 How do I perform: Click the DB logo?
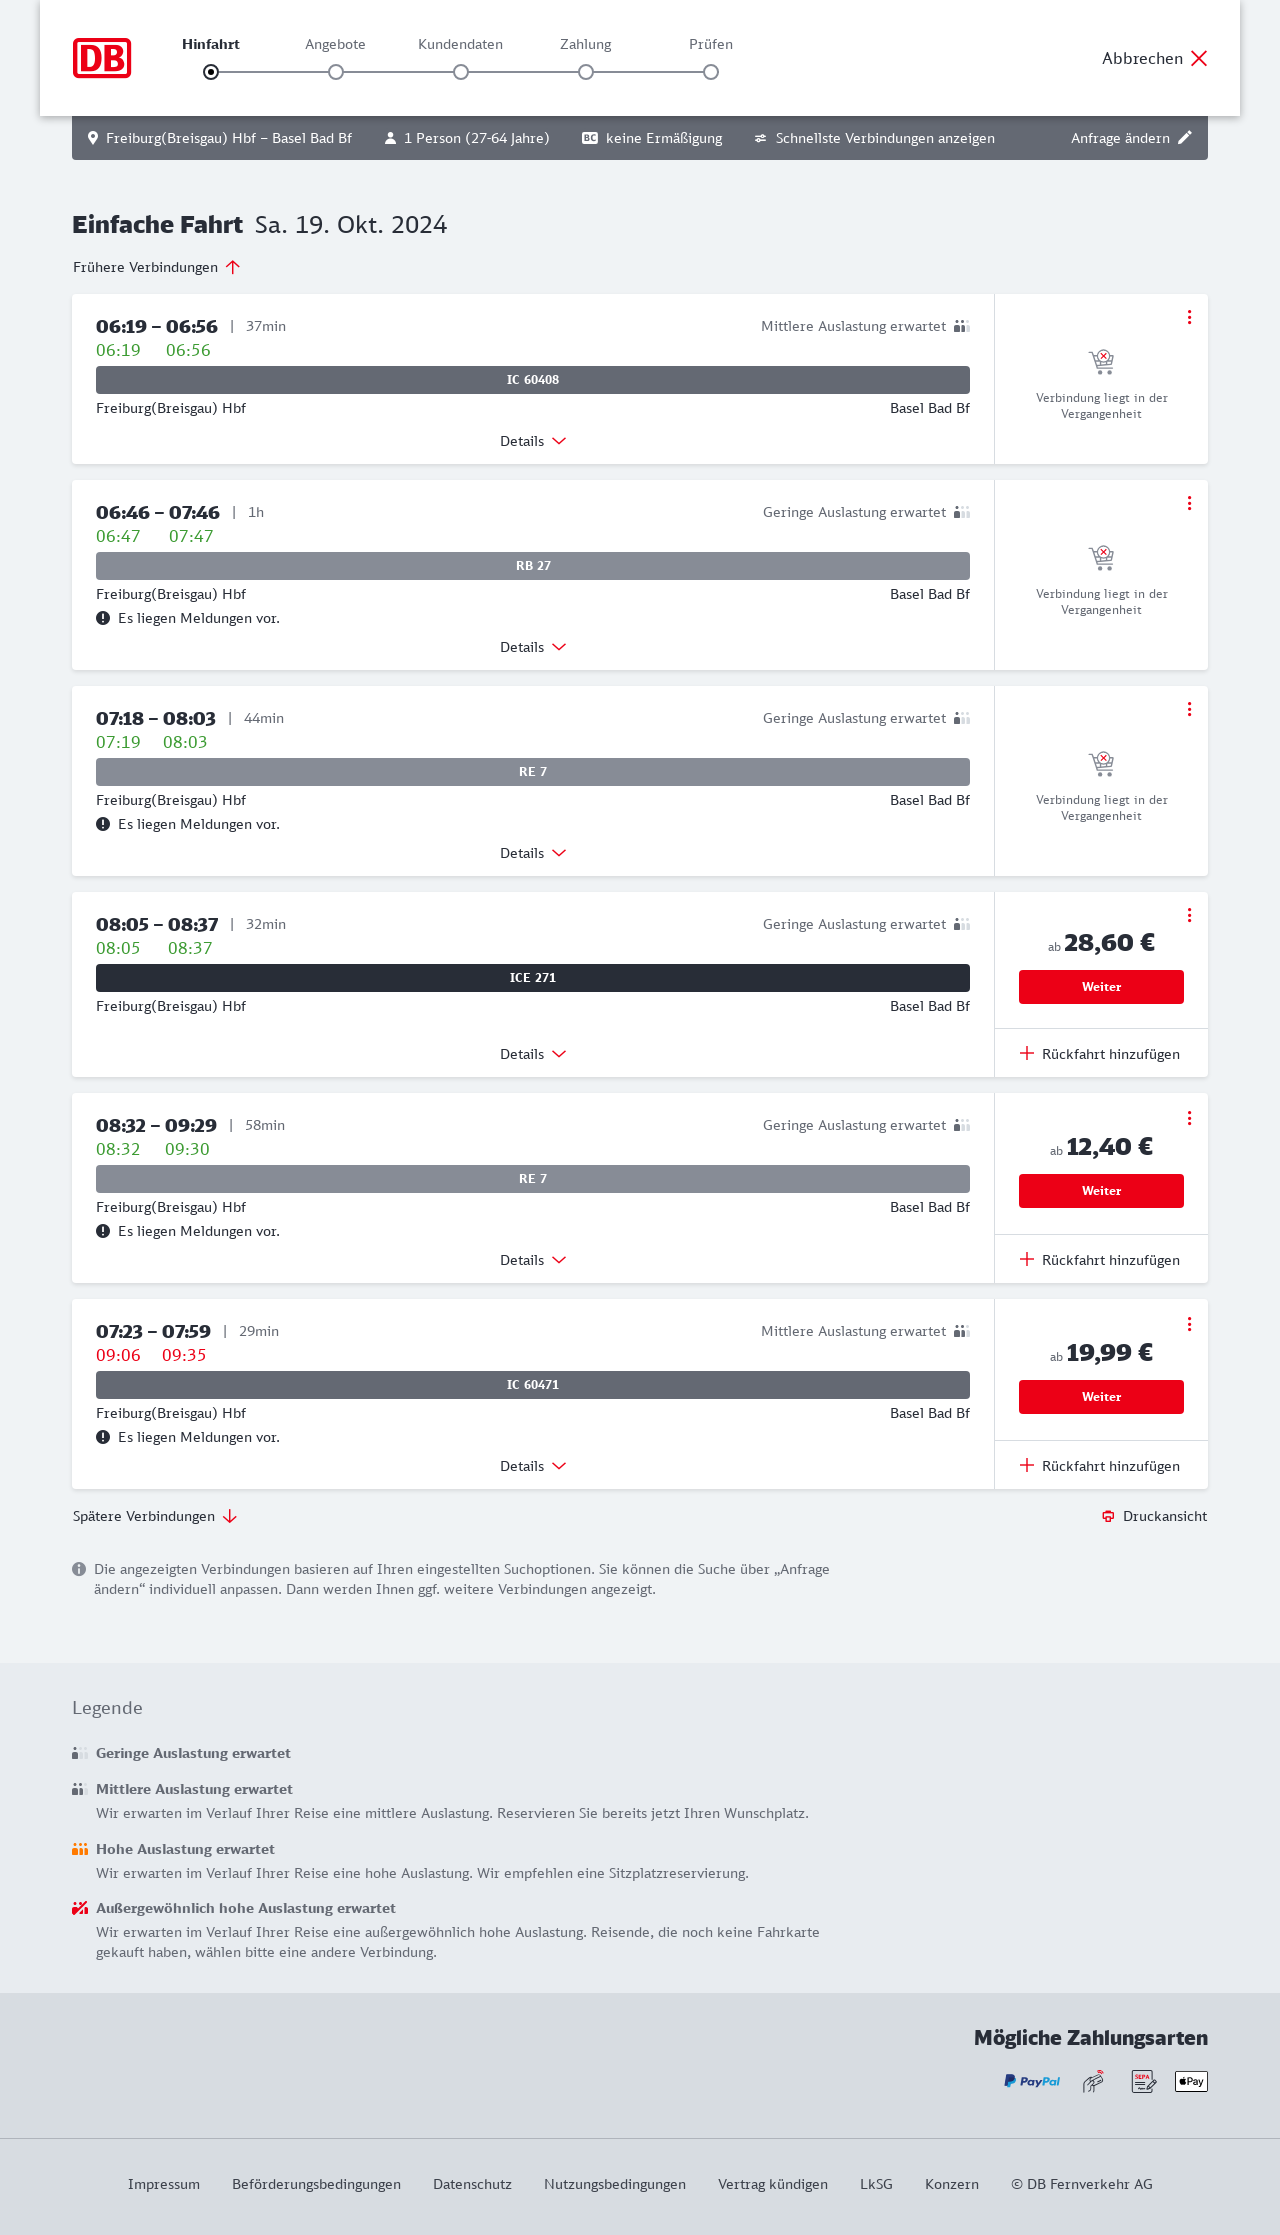click(102, 58)
